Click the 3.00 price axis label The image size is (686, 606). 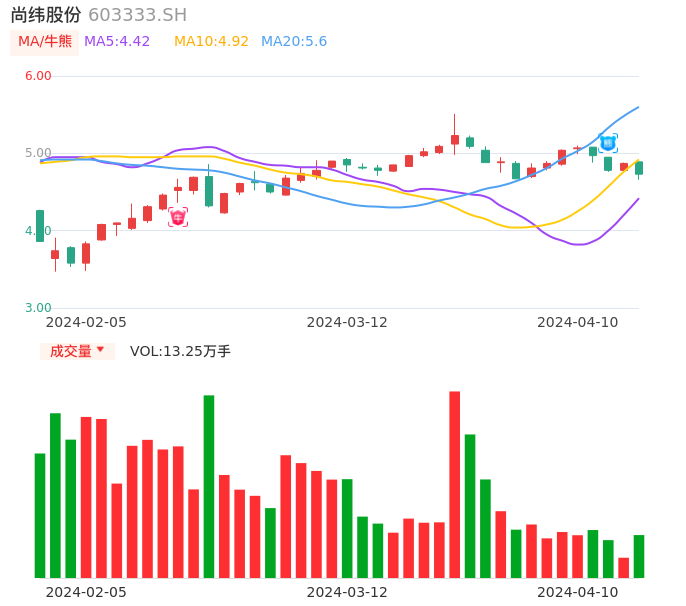click(x=38, y=308)
